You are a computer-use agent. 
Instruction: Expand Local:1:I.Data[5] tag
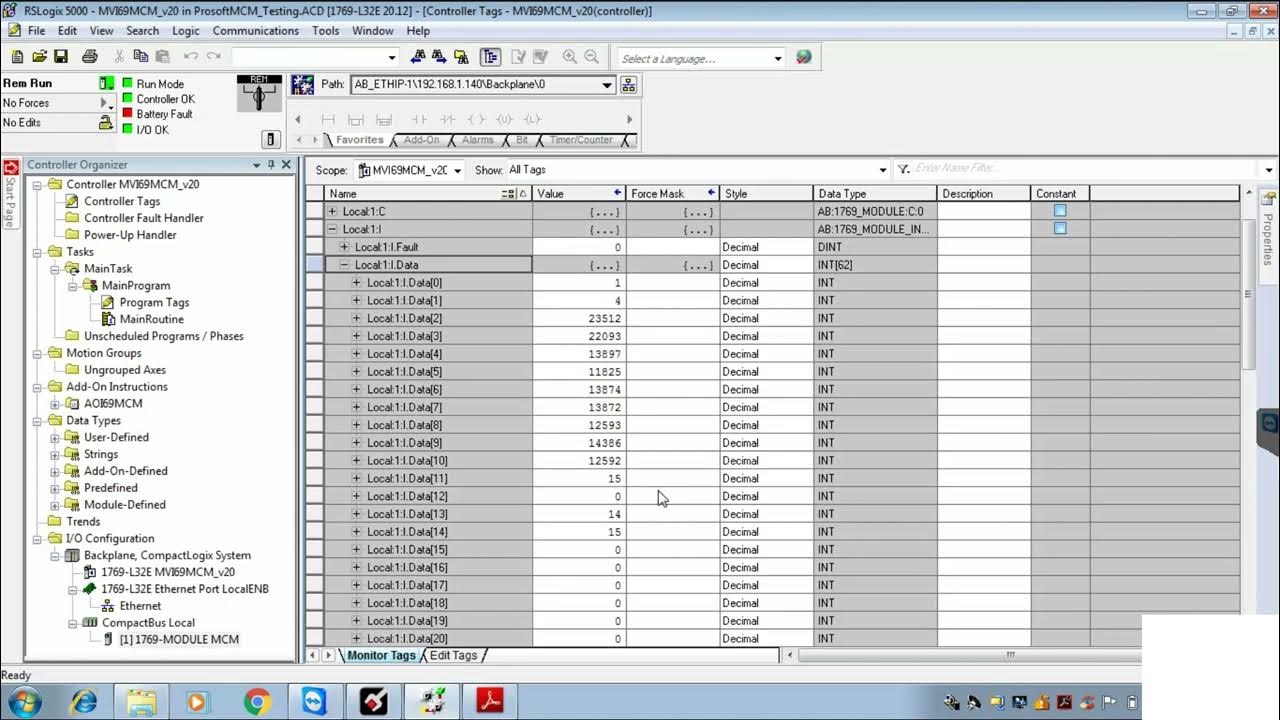pos(356,372)
